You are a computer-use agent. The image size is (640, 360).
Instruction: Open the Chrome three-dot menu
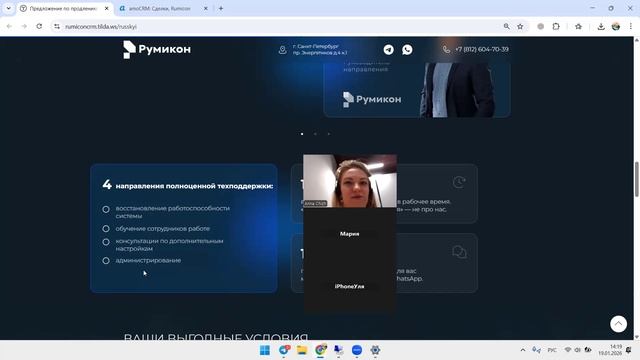(631, 27)
